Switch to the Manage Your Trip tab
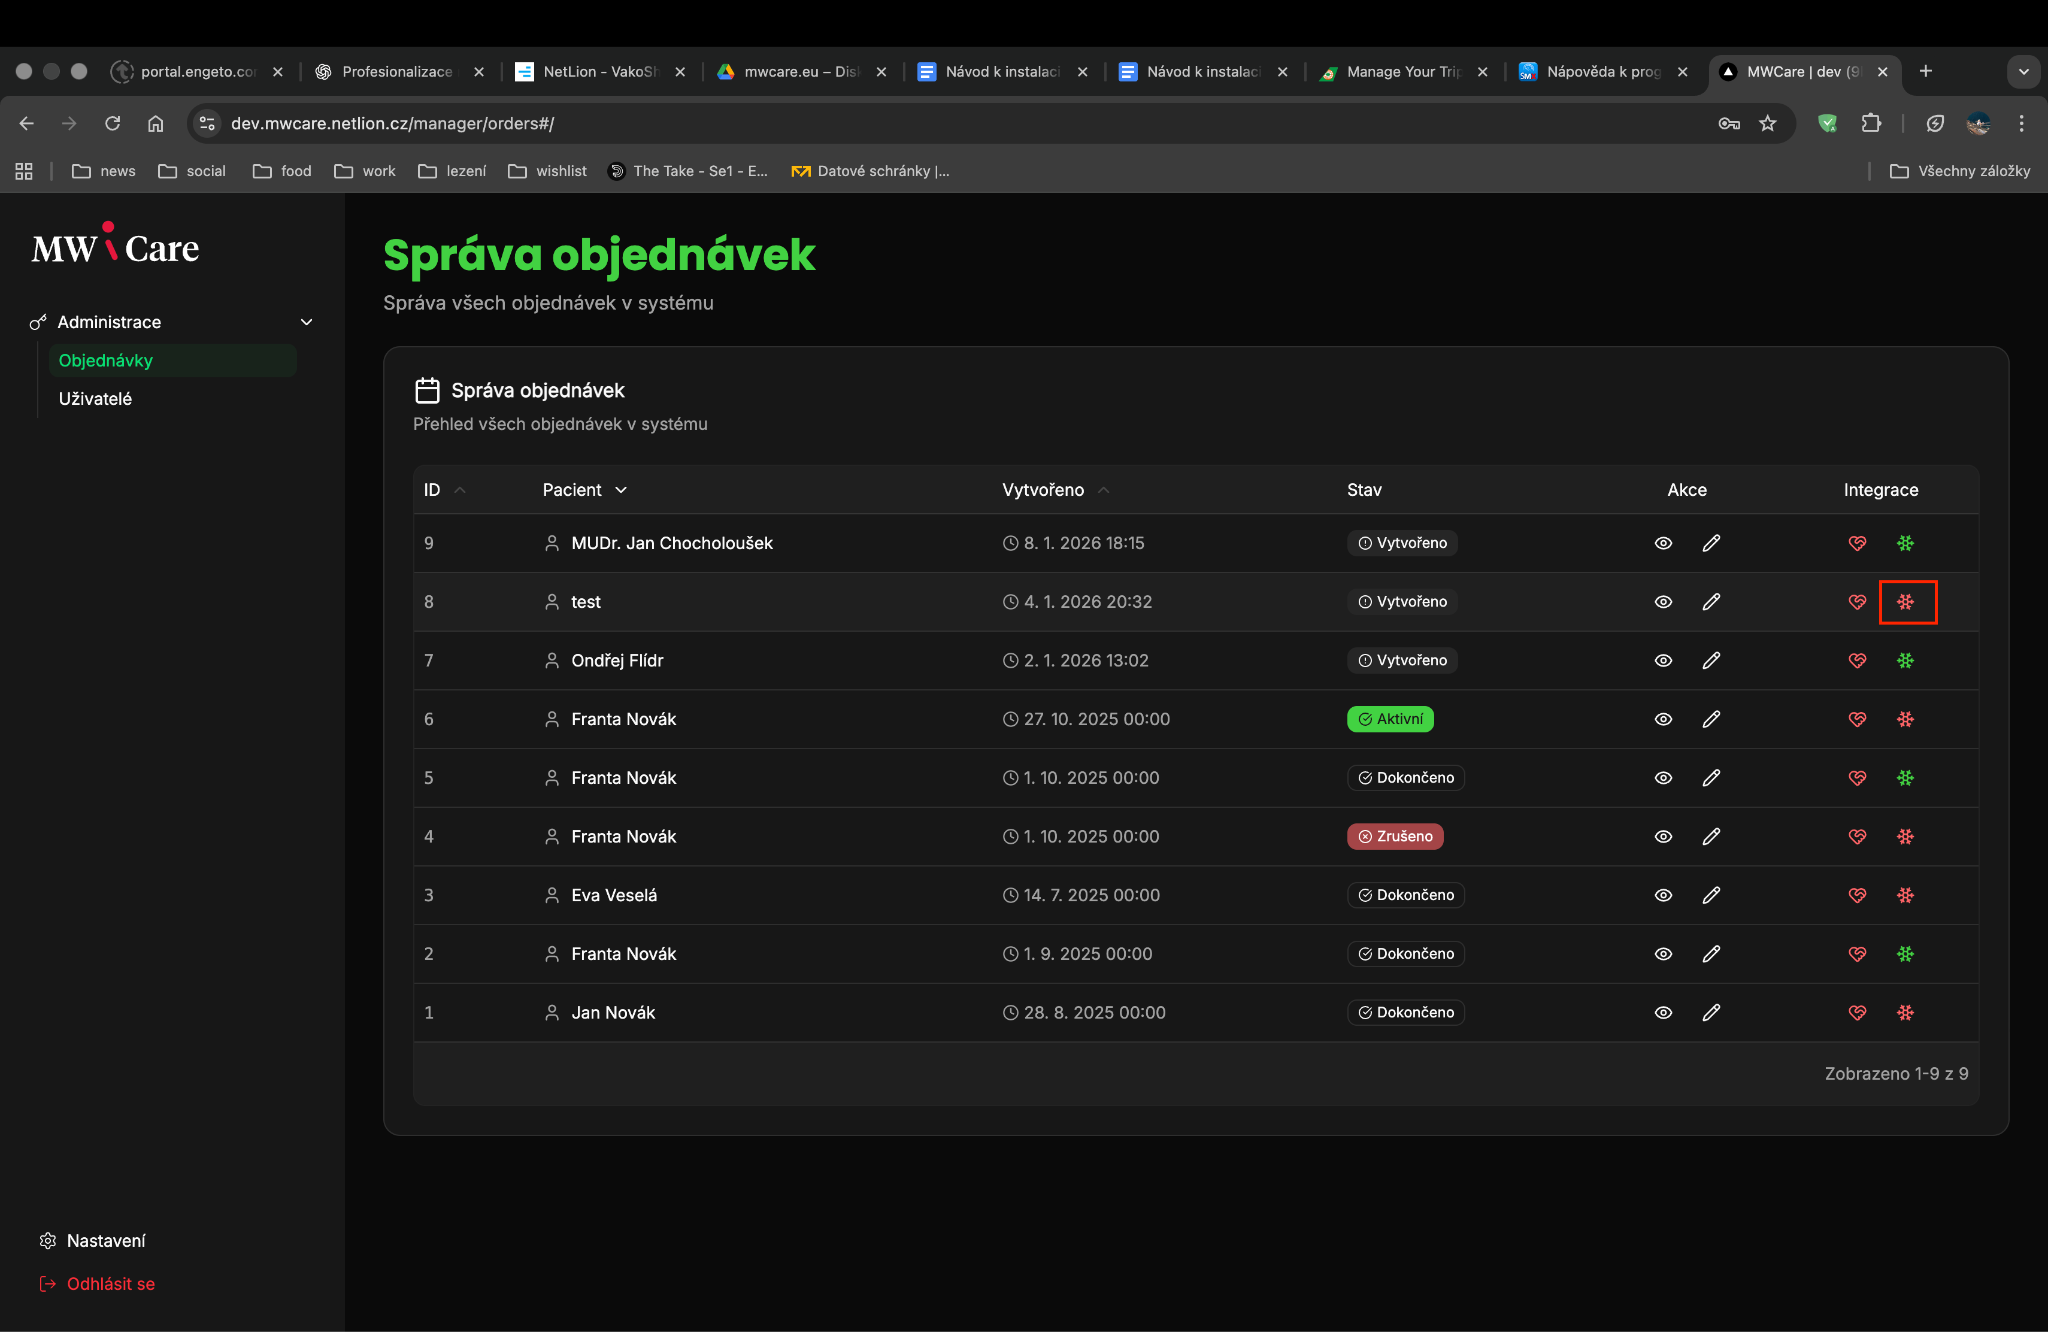The image size is (2048, 1332). pyautogui.click(x=1402, y=72)
